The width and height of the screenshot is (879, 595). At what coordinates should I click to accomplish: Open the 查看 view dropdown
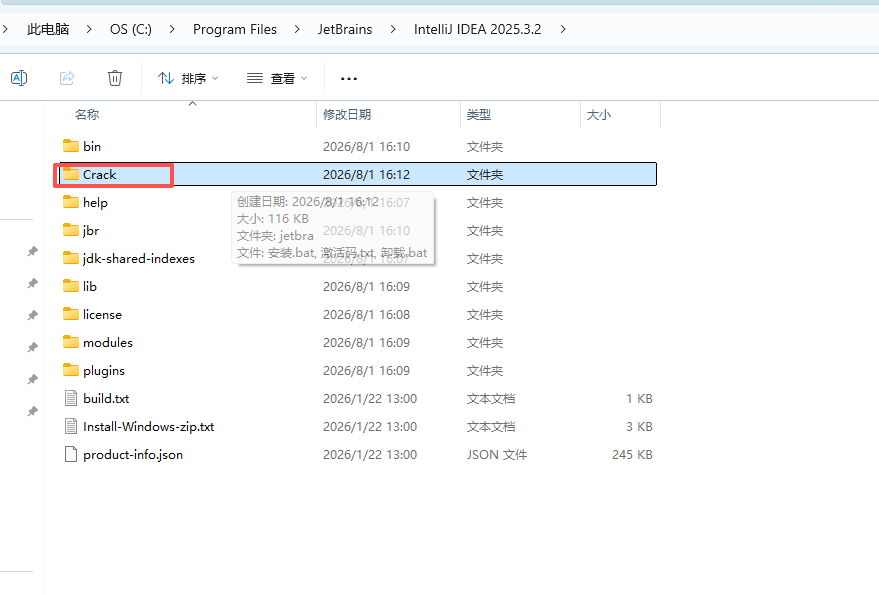[x=277, y=79]
